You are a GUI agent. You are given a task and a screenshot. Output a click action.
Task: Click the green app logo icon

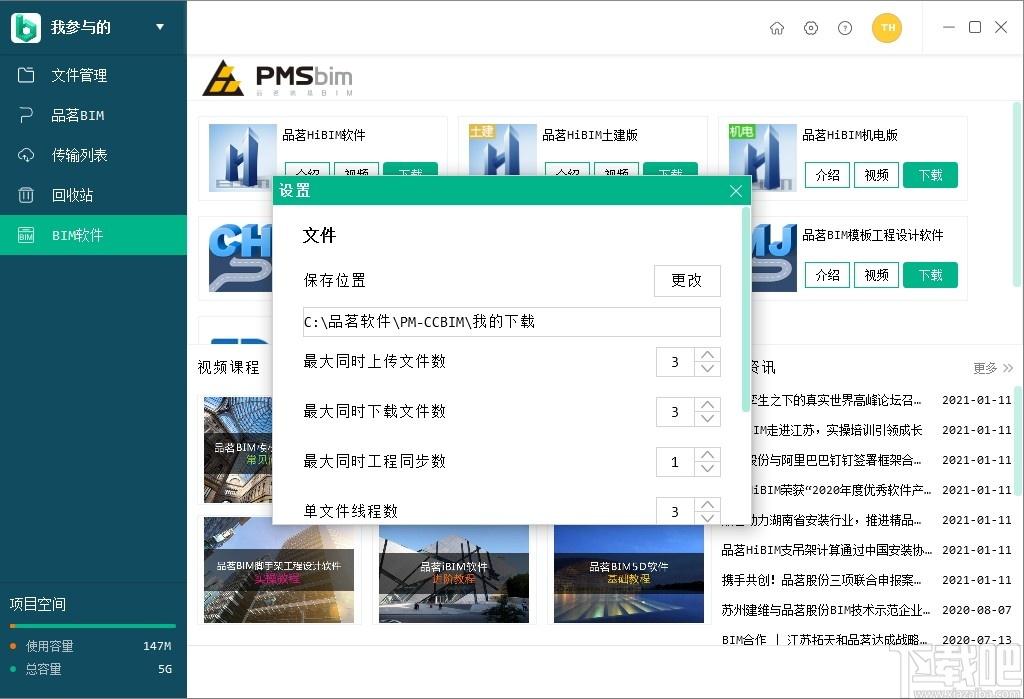pyautogui.click(x=25, y=27)
